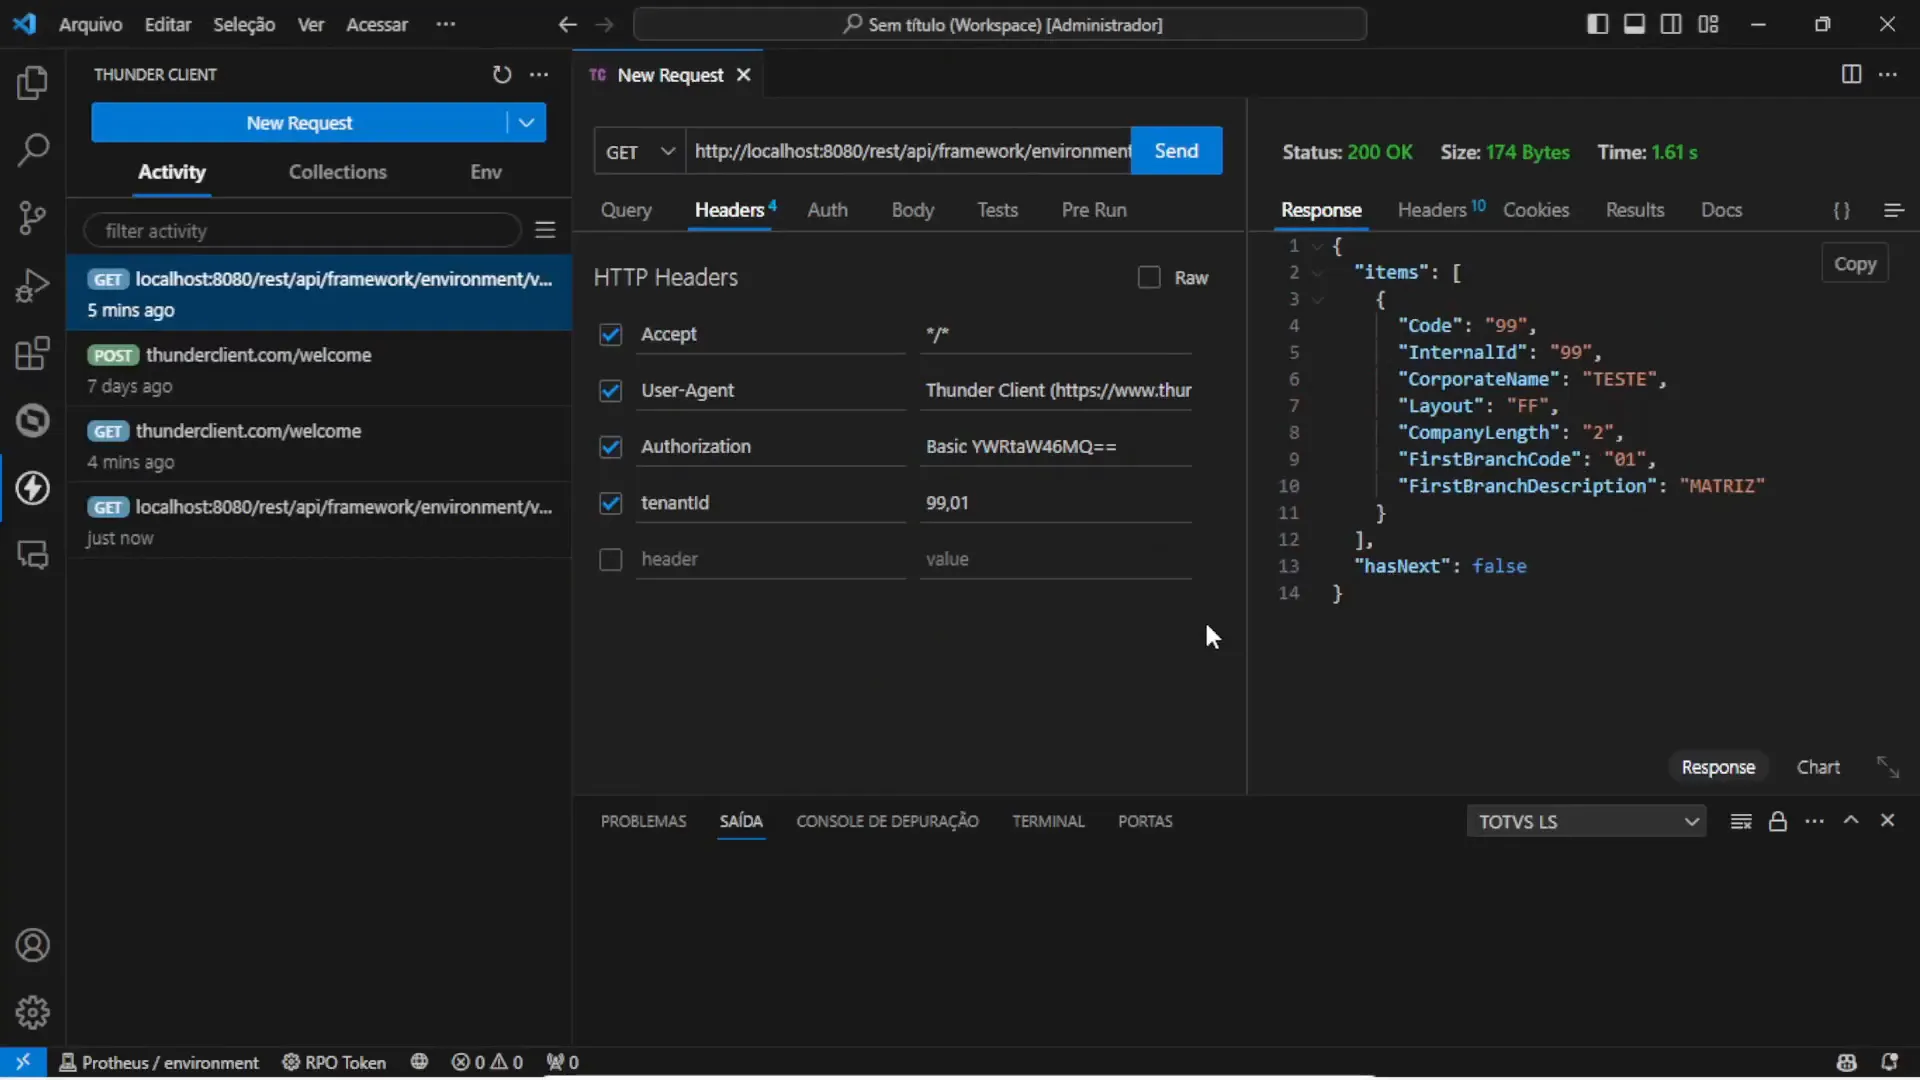Expand the New Request dropdown chevron

point(526,122)
